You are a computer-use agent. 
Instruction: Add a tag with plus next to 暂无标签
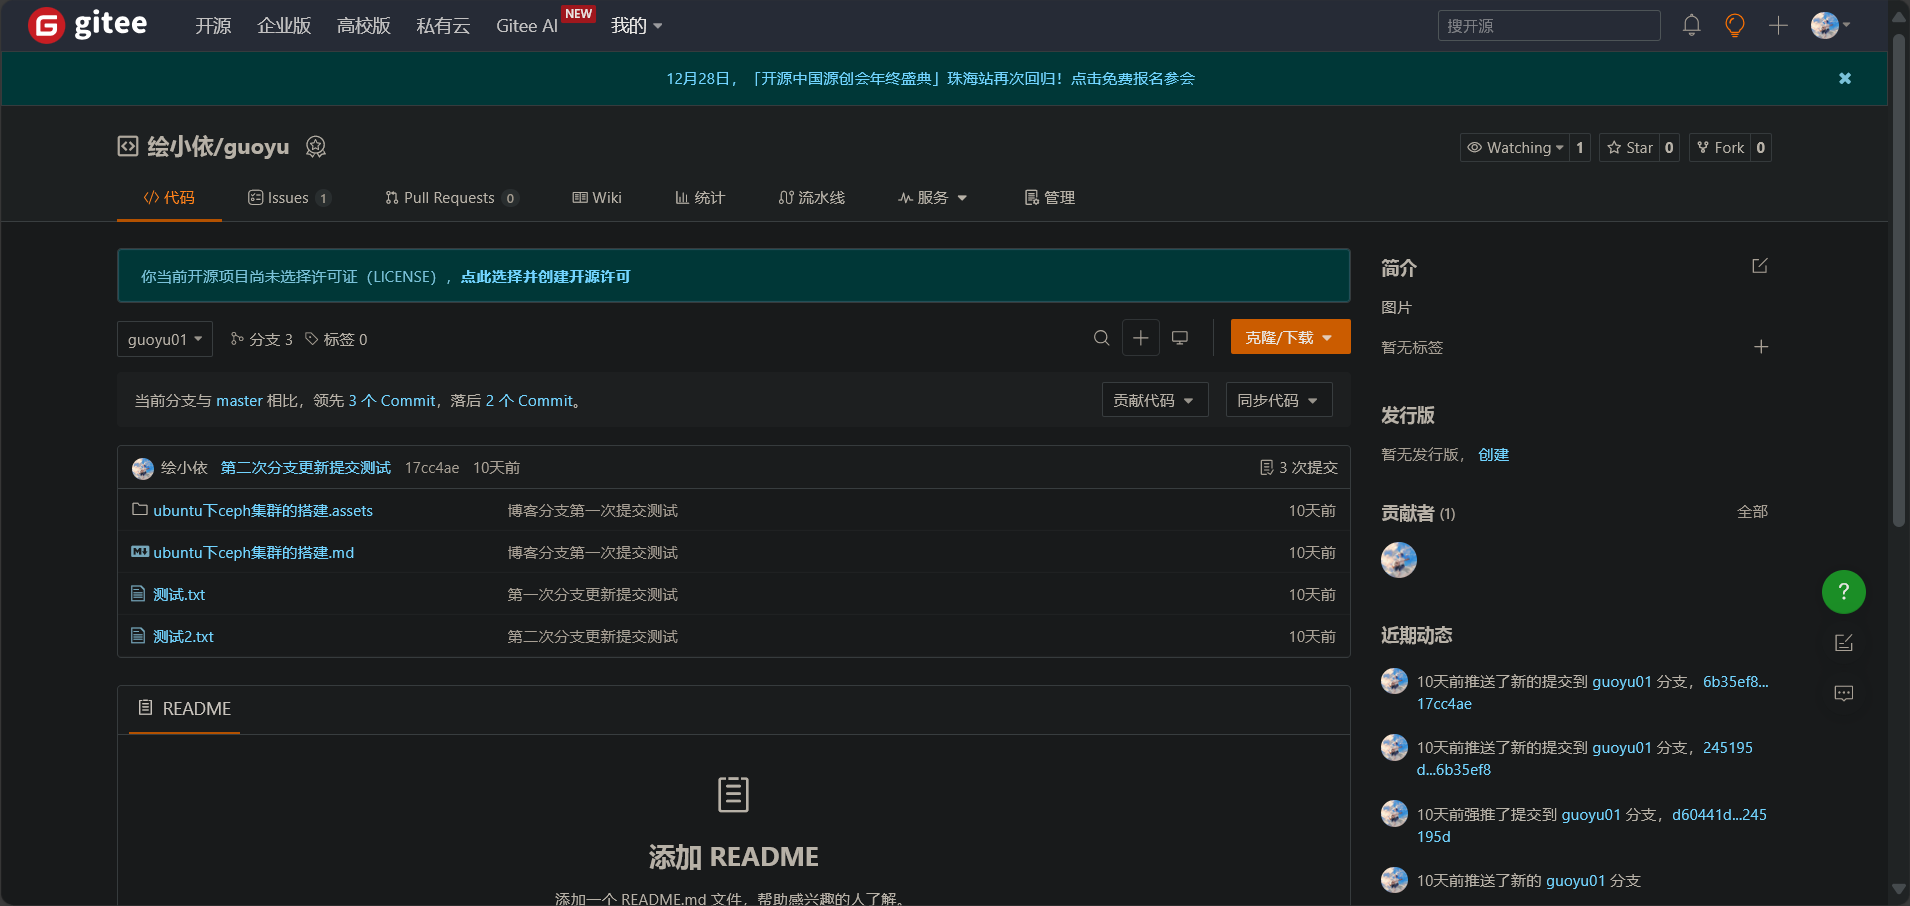click(1761, 347)
